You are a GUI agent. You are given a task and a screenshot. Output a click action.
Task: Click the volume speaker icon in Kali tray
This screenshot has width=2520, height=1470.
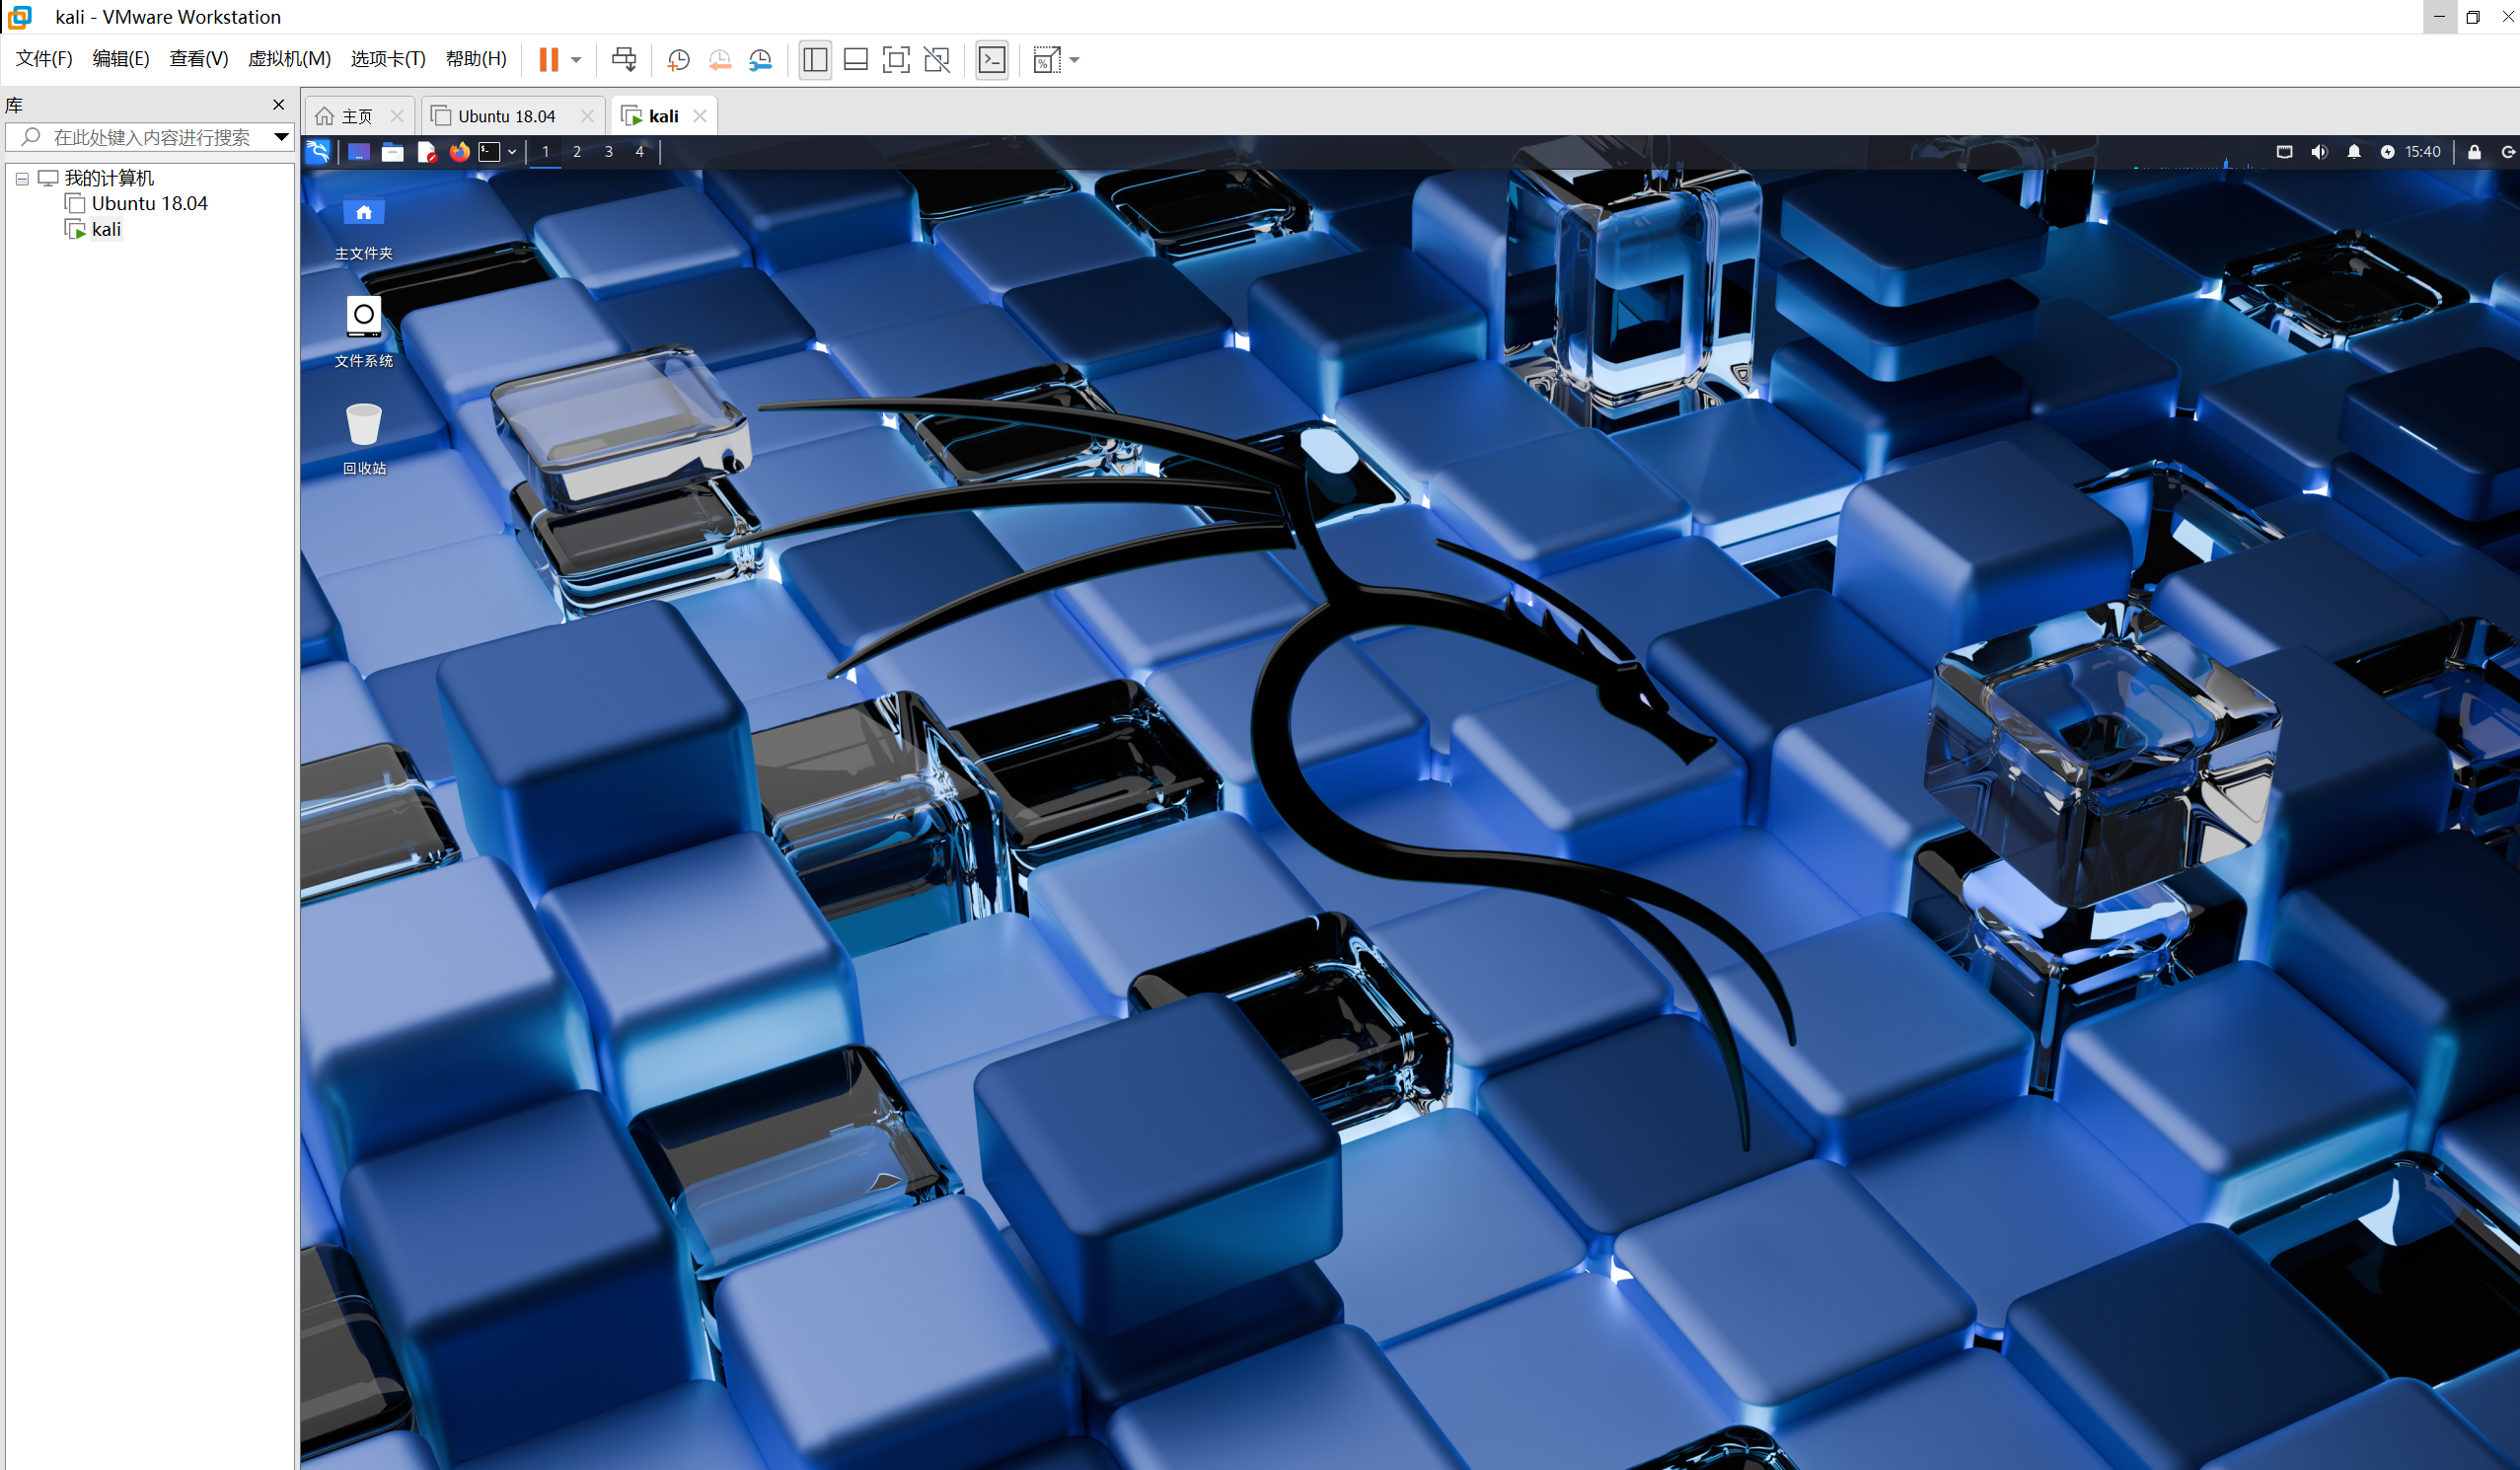click(x=2319, y=152)
